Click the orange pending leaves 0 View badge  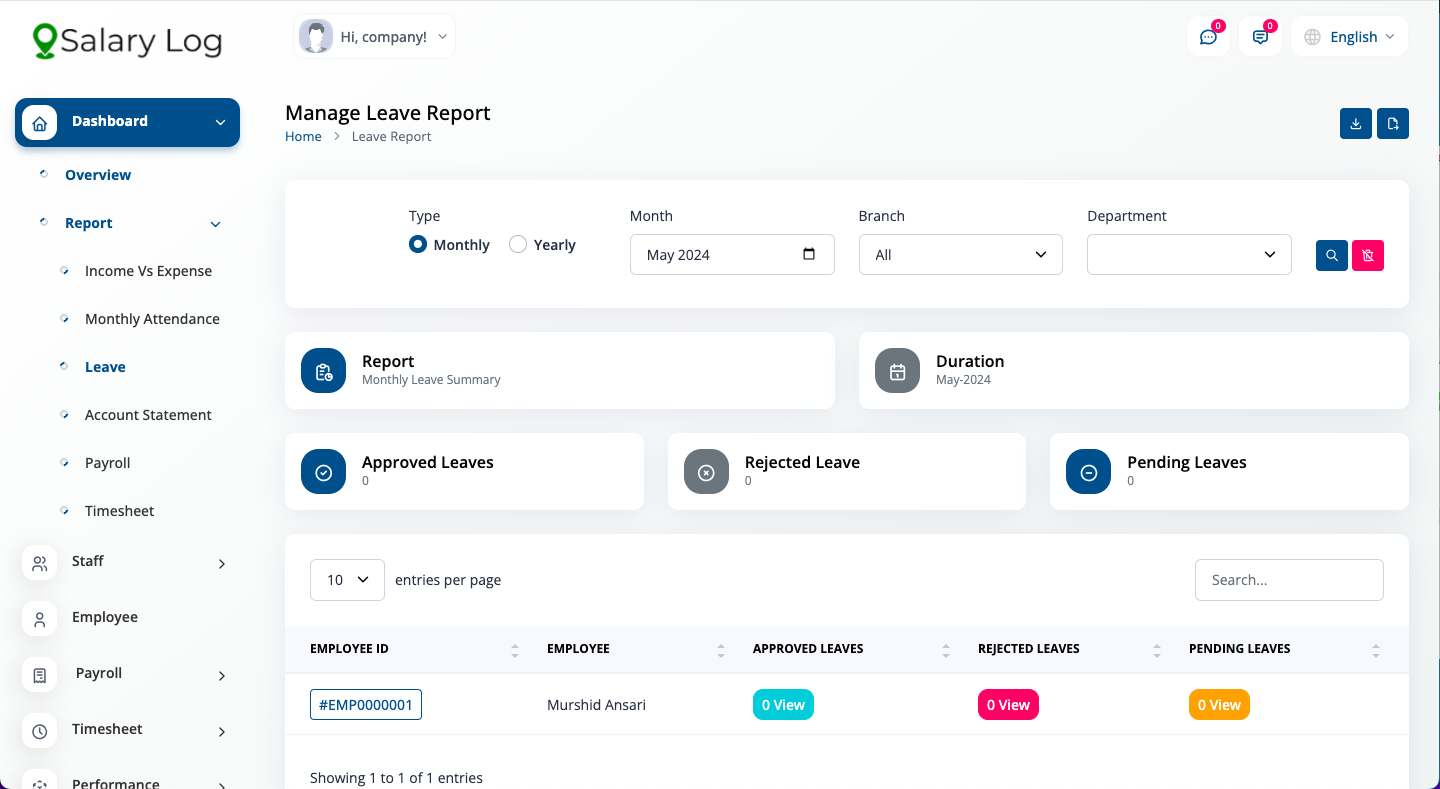pyautogui.click(x=1219, y=705)
